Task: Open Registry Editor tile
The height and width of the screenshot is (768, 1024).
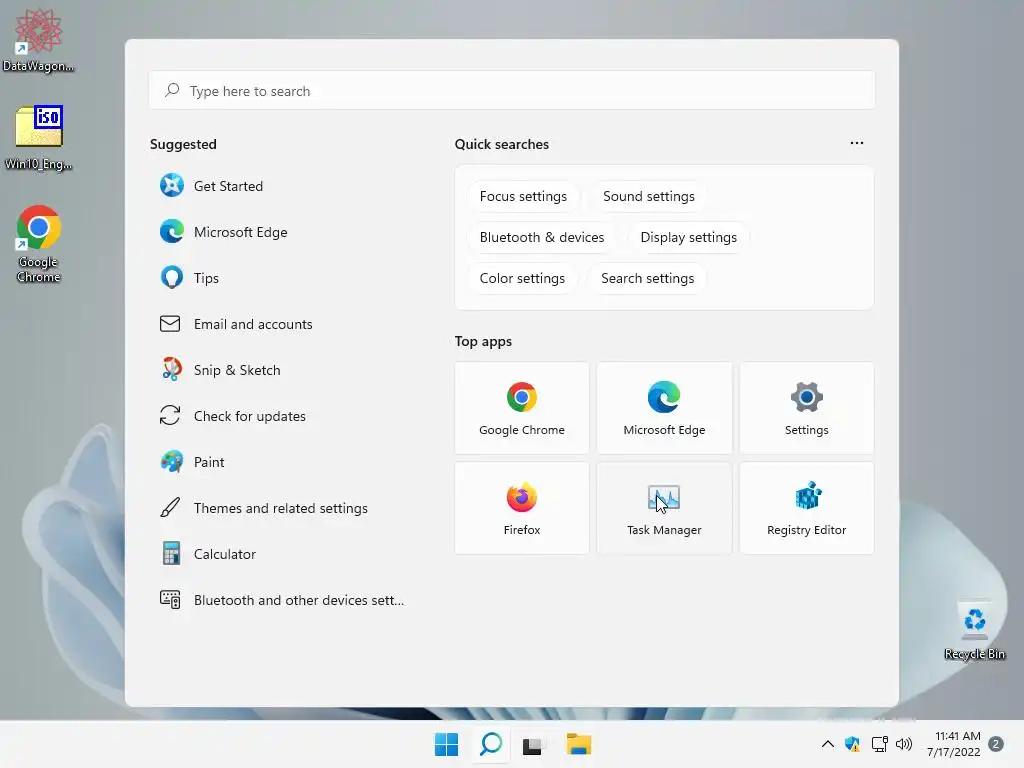Action: 807,508
